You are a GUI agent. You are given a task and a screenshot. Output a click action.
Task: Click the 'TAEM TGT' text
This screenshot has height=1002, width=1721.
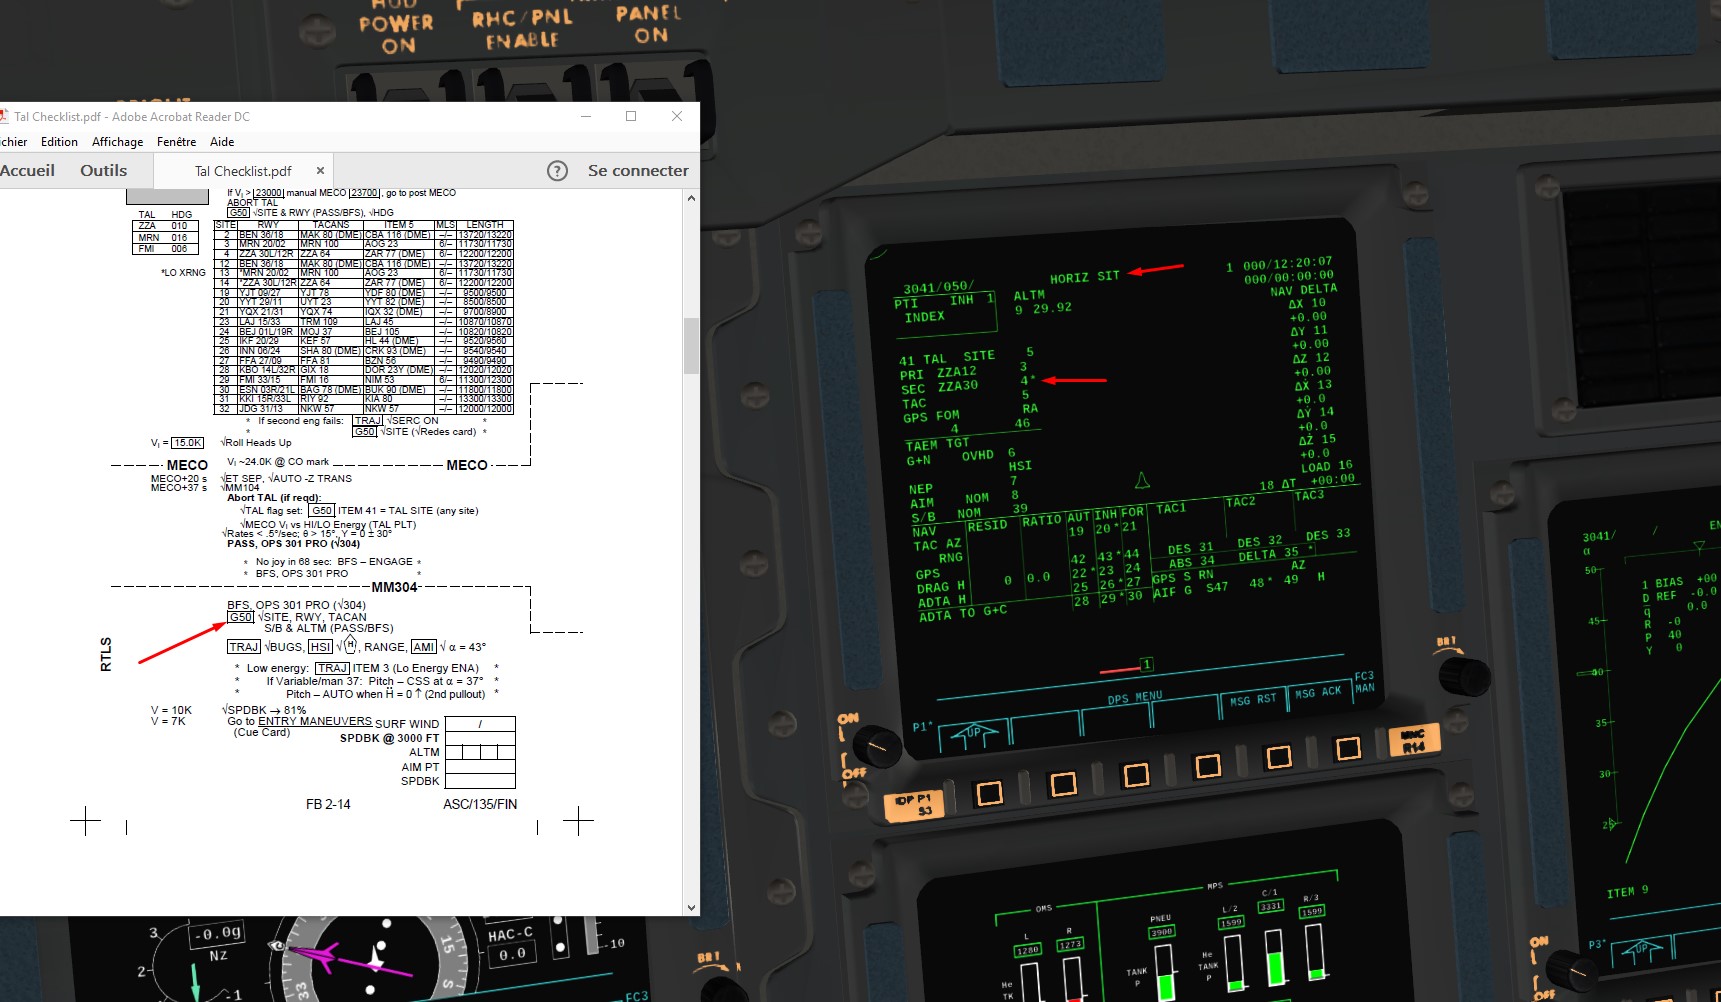(x=937, y=445)
